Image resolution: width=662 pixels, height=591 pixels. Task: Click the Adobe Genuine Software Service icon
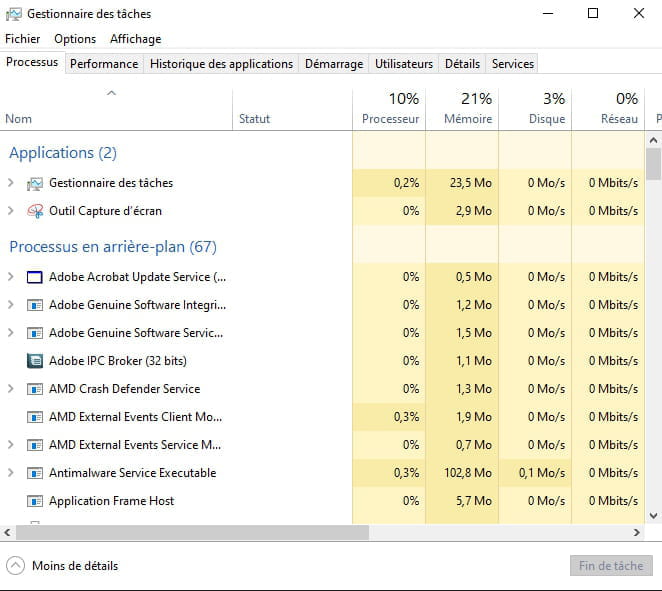coord(35,333)
